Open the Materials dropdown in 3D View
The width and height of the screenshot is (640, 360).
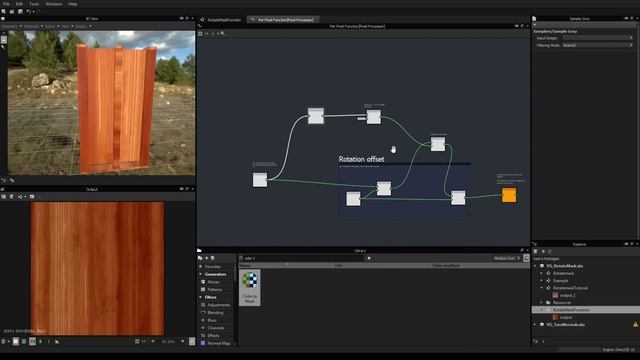[x=33, y=26]
